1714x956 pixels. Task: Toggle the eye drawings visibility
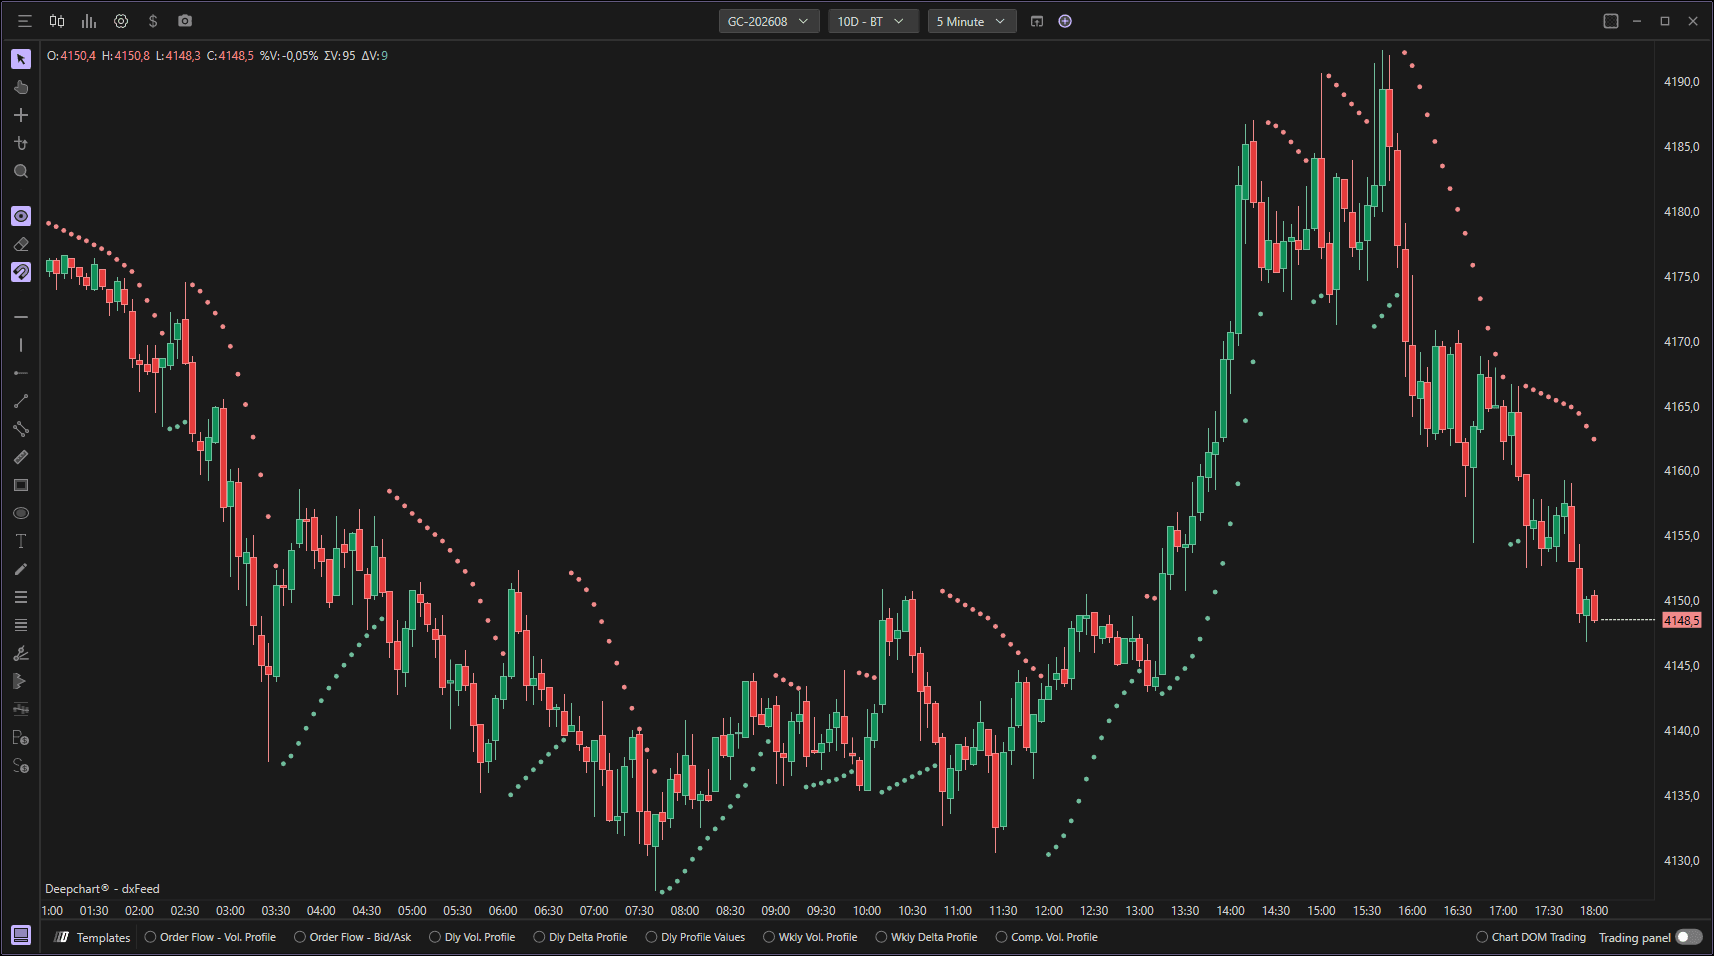coord(21,216)
